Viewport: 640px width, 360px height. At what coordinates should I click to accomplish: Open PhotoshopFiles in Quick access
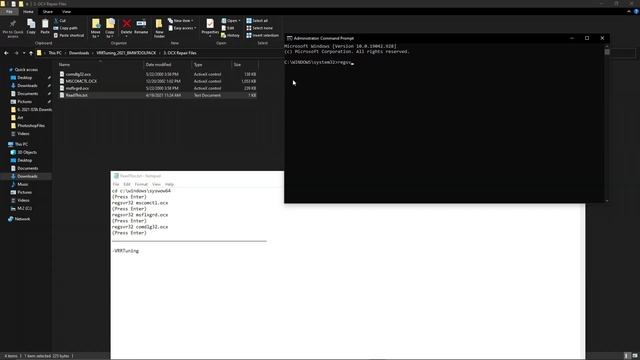click(x=31, y=126)
